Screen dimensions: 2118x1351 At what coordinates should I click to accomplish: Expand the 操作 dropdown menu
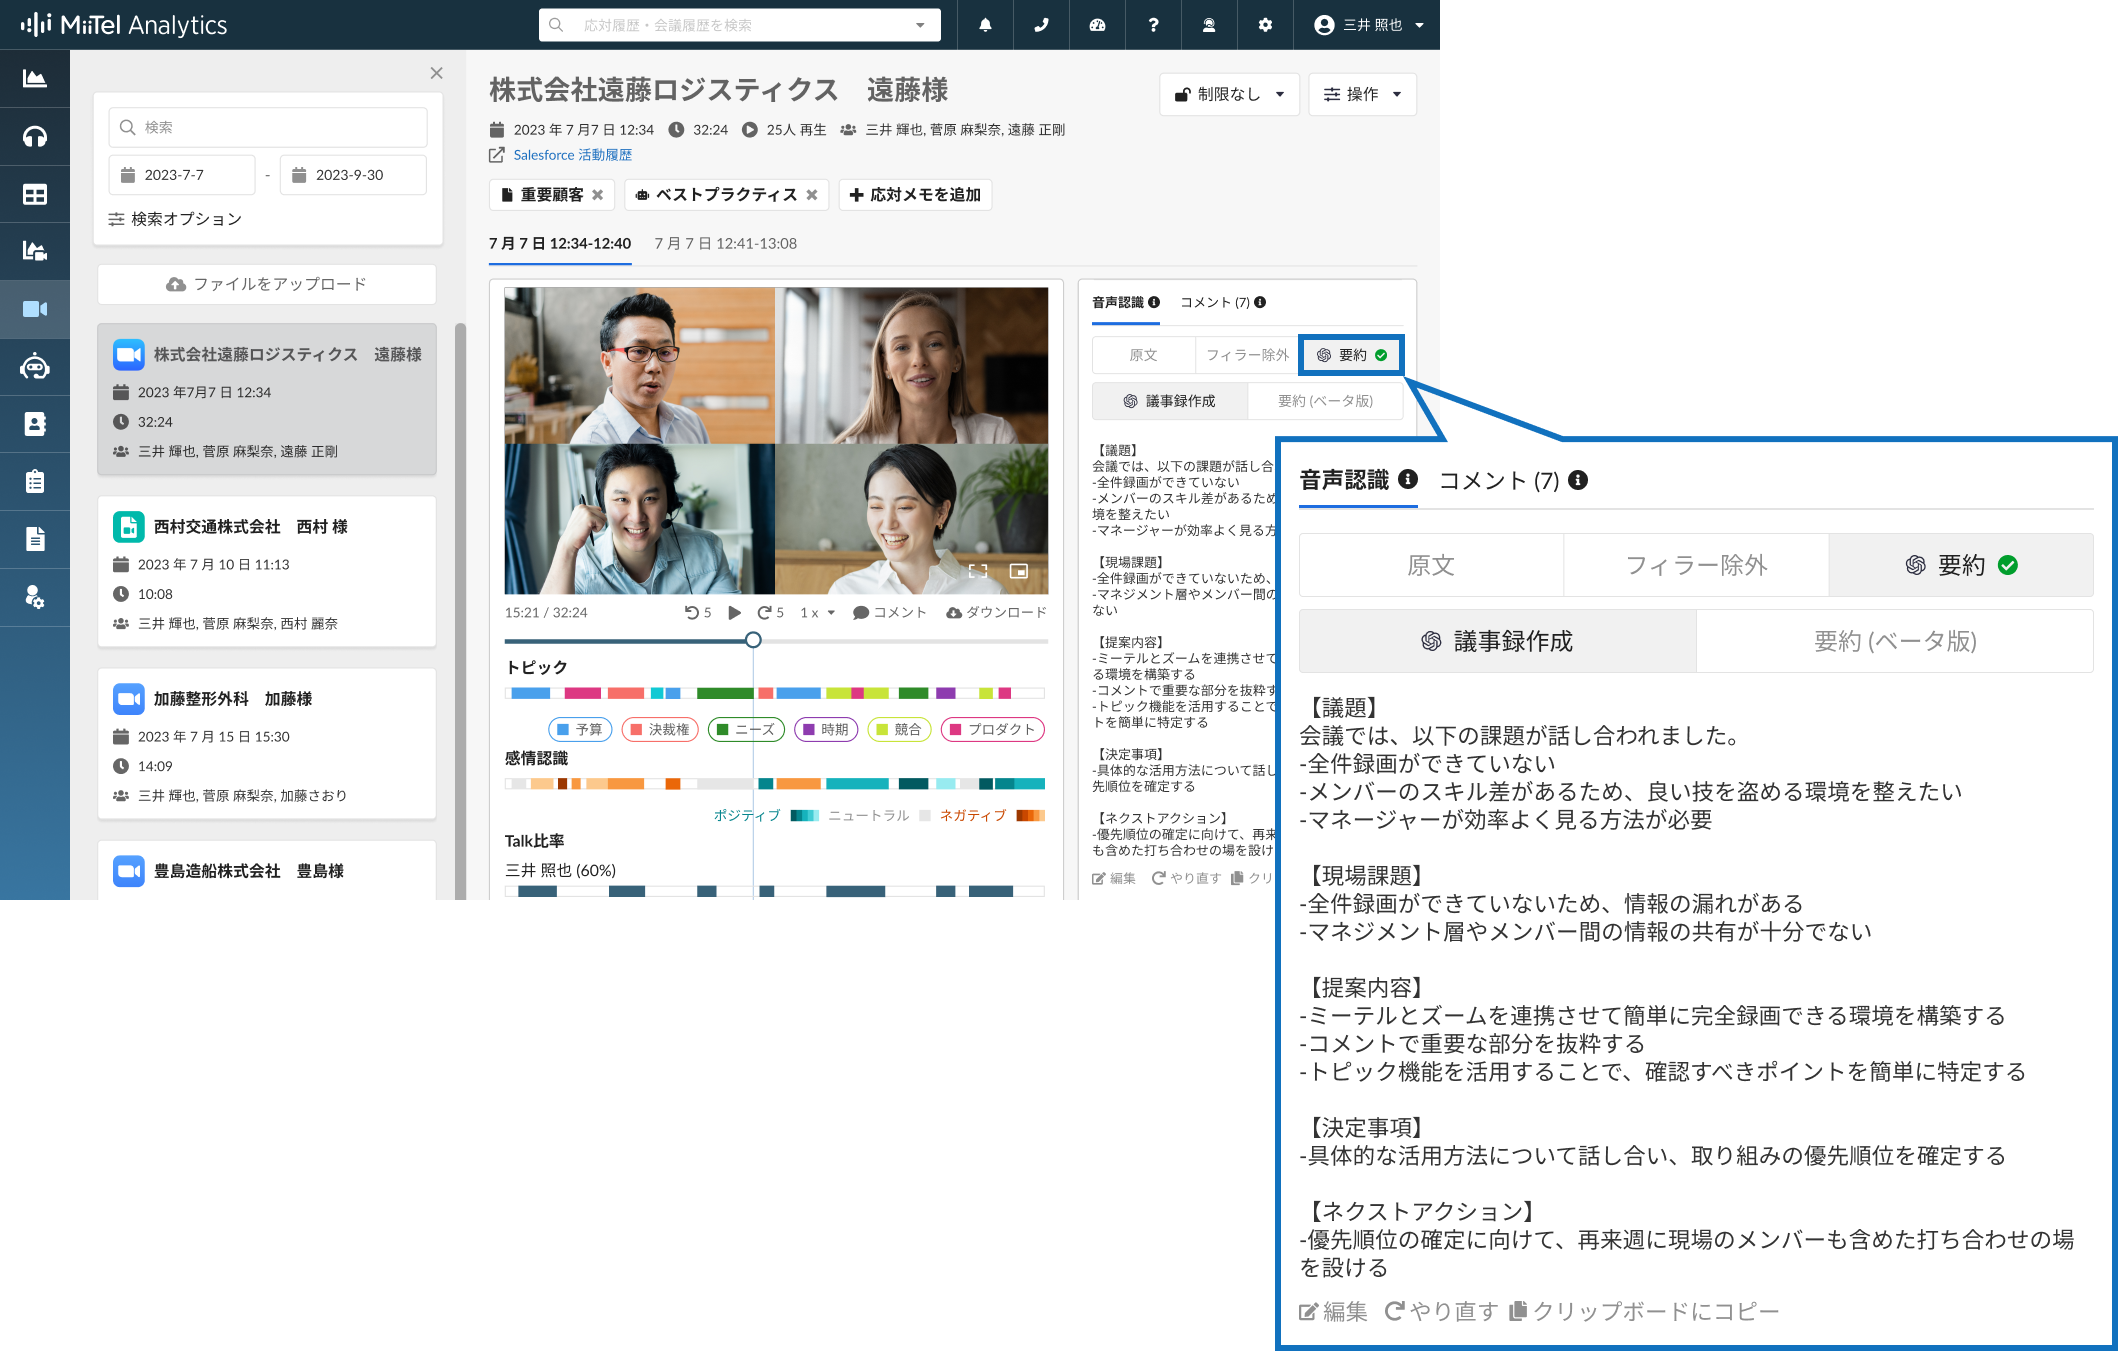tap(1362, 94)
